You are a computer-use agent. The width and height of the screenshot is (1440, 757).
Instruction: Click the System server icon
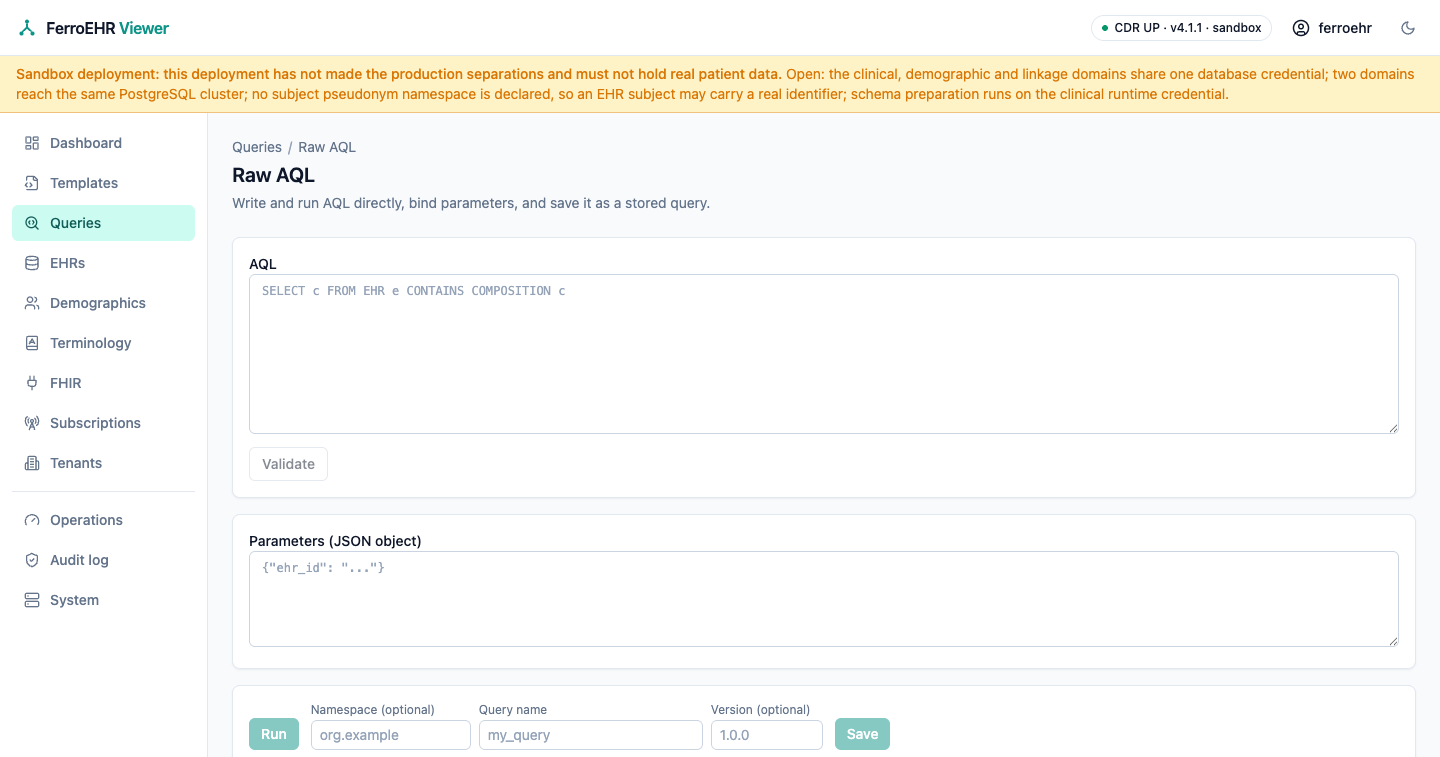pos(32,600)
